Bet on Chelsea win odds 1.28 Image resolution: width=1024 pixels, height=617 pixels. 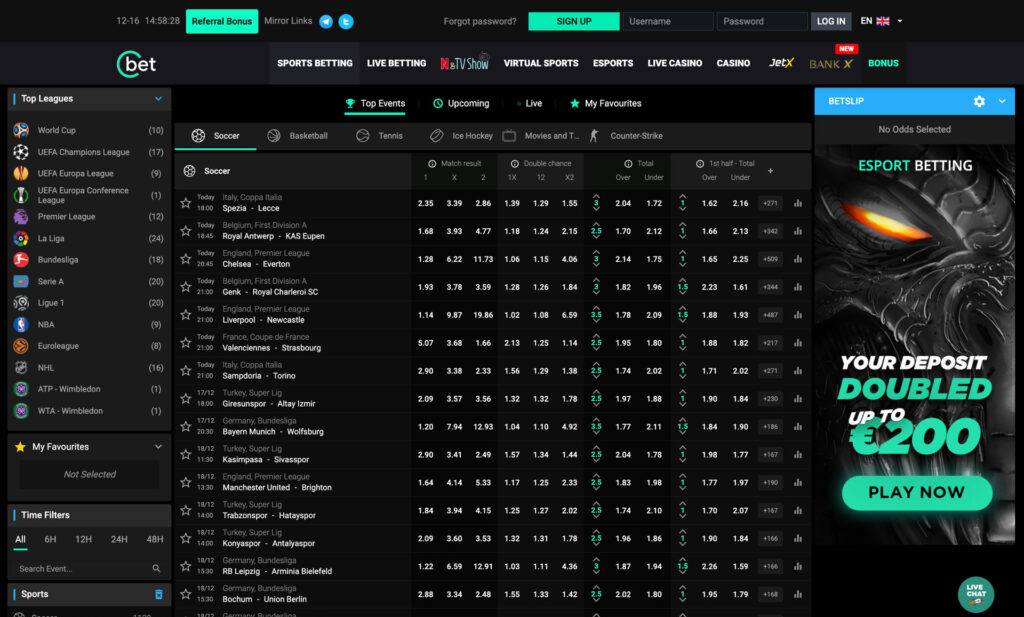[x=426, y=259]
